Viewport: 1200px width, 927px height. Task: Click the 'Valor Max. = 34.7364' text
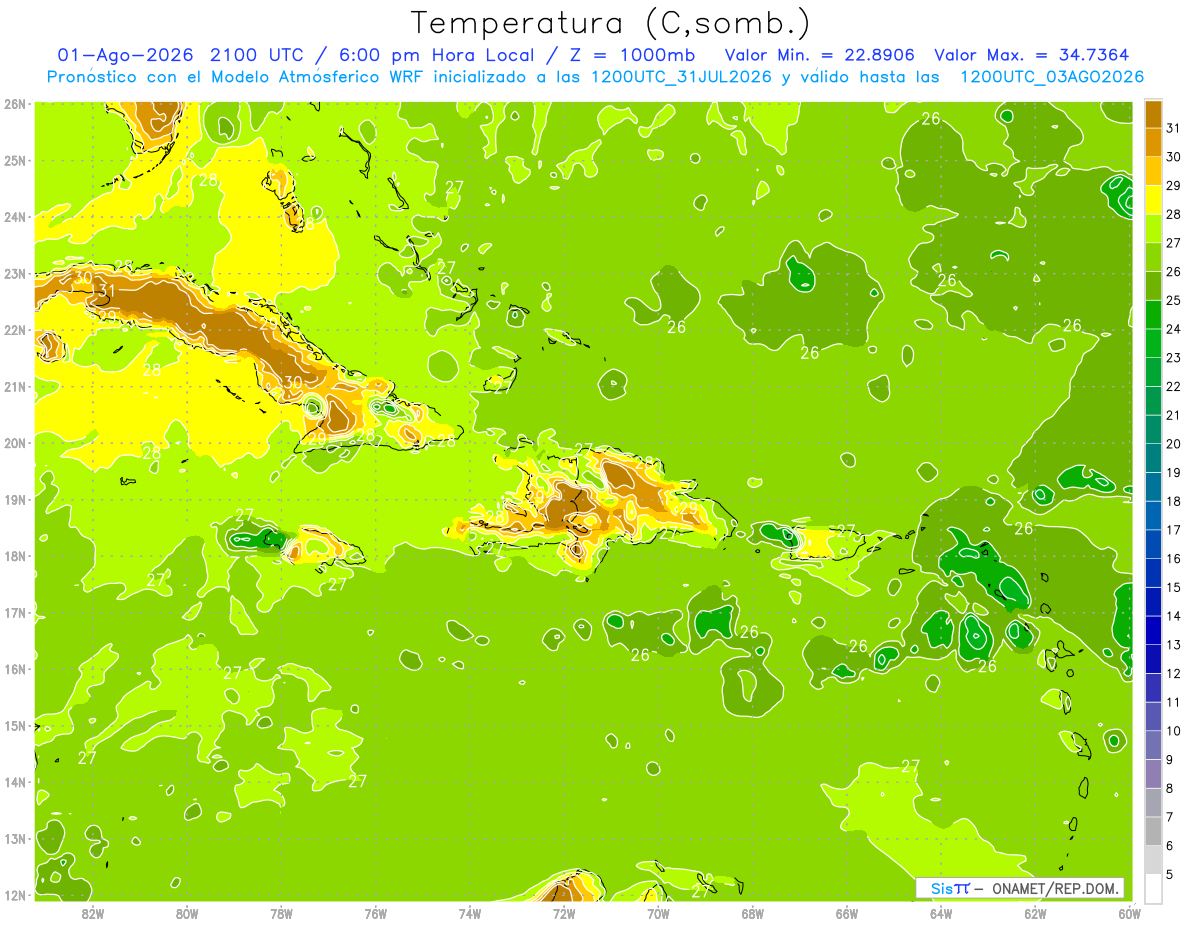click(1034, 55)
